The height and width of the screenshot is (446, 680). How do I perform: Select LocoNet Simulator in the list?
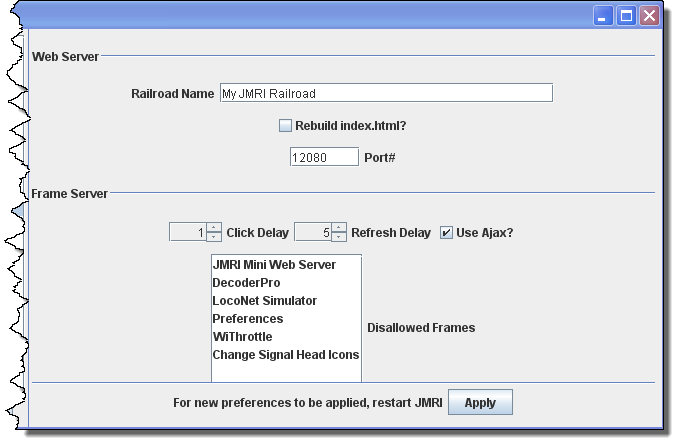pyautogui.click(x=264, y=301)
